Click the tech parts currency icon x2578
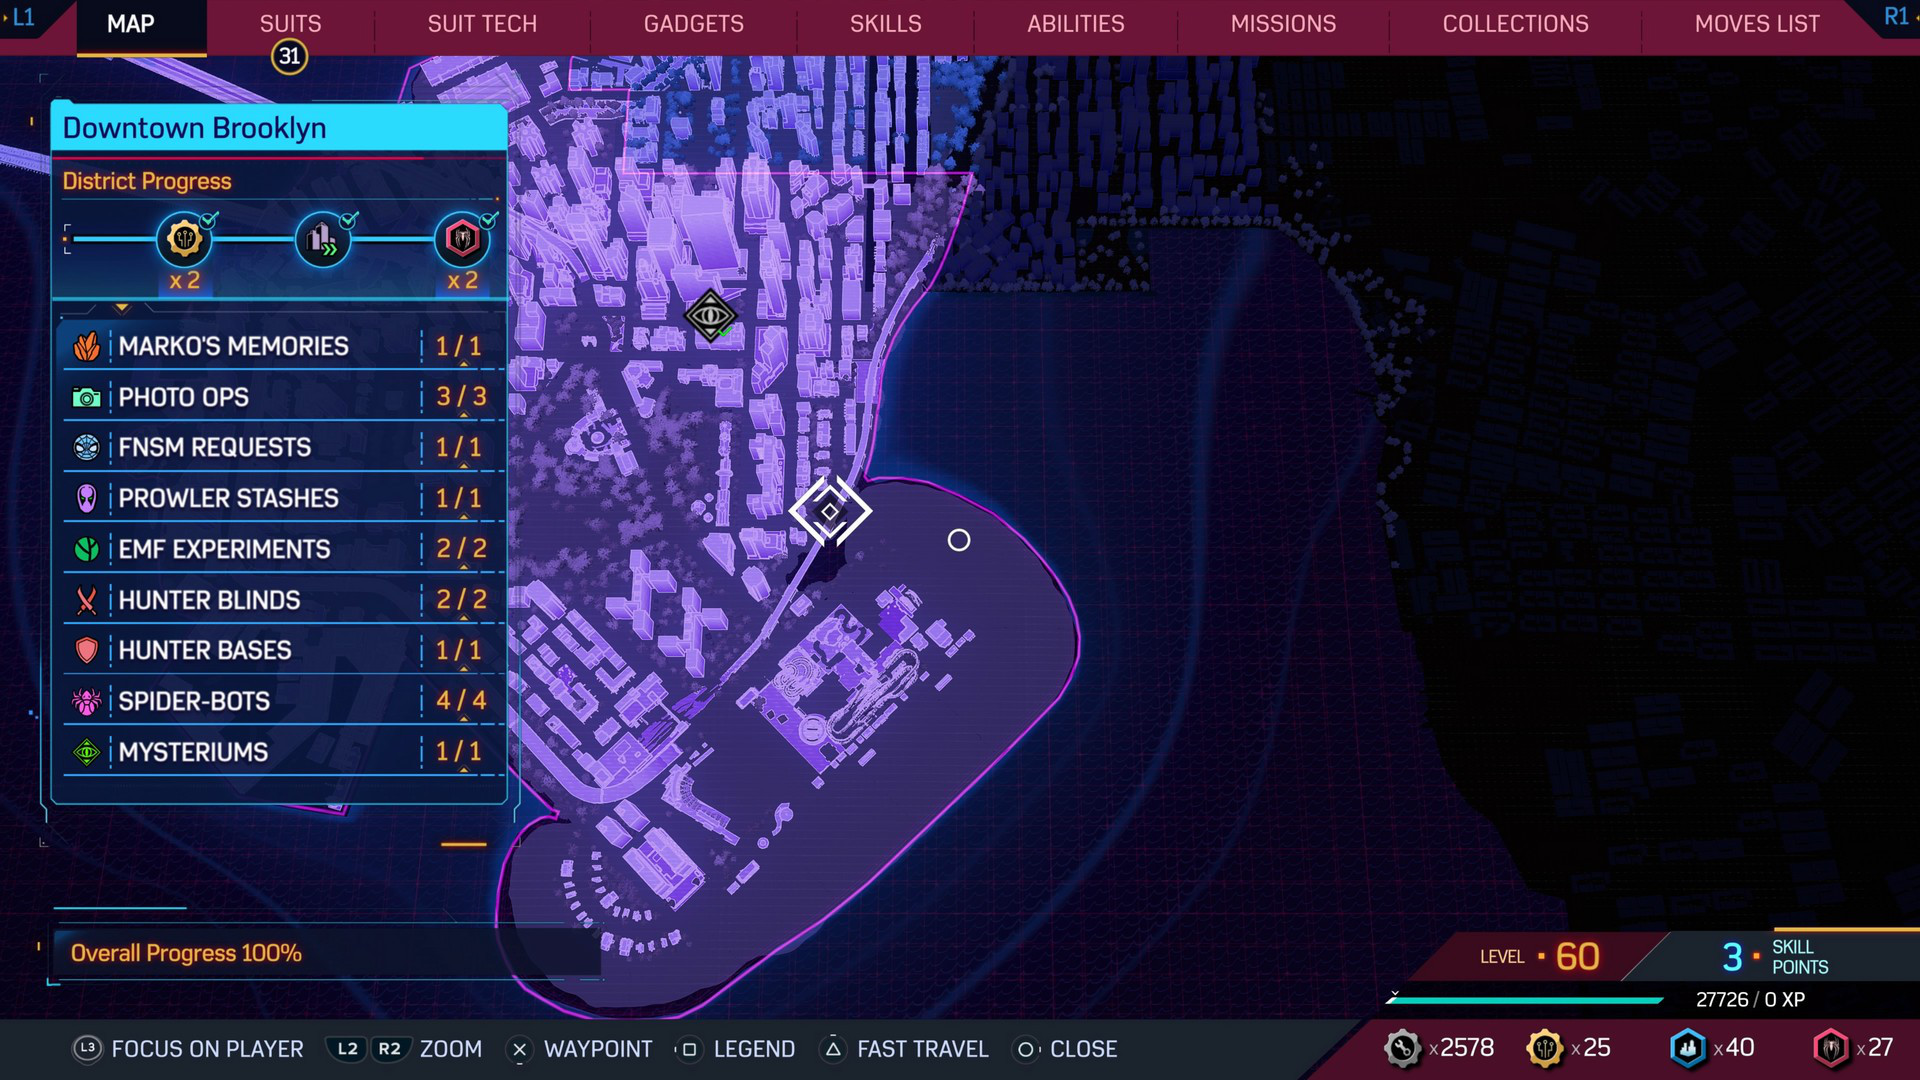Image resolution: width=1920 pixels, height=1080 pixels. point(1403,1048)
